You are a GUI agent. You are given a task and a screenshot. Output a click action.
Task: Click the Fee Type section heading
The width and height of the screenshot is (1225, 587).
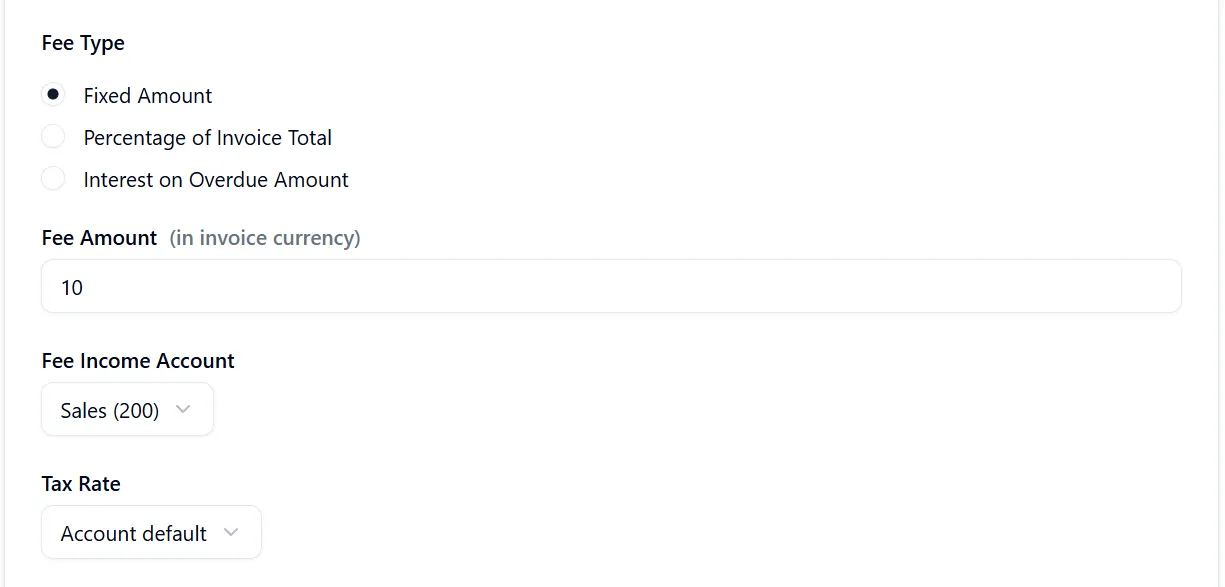83,43
